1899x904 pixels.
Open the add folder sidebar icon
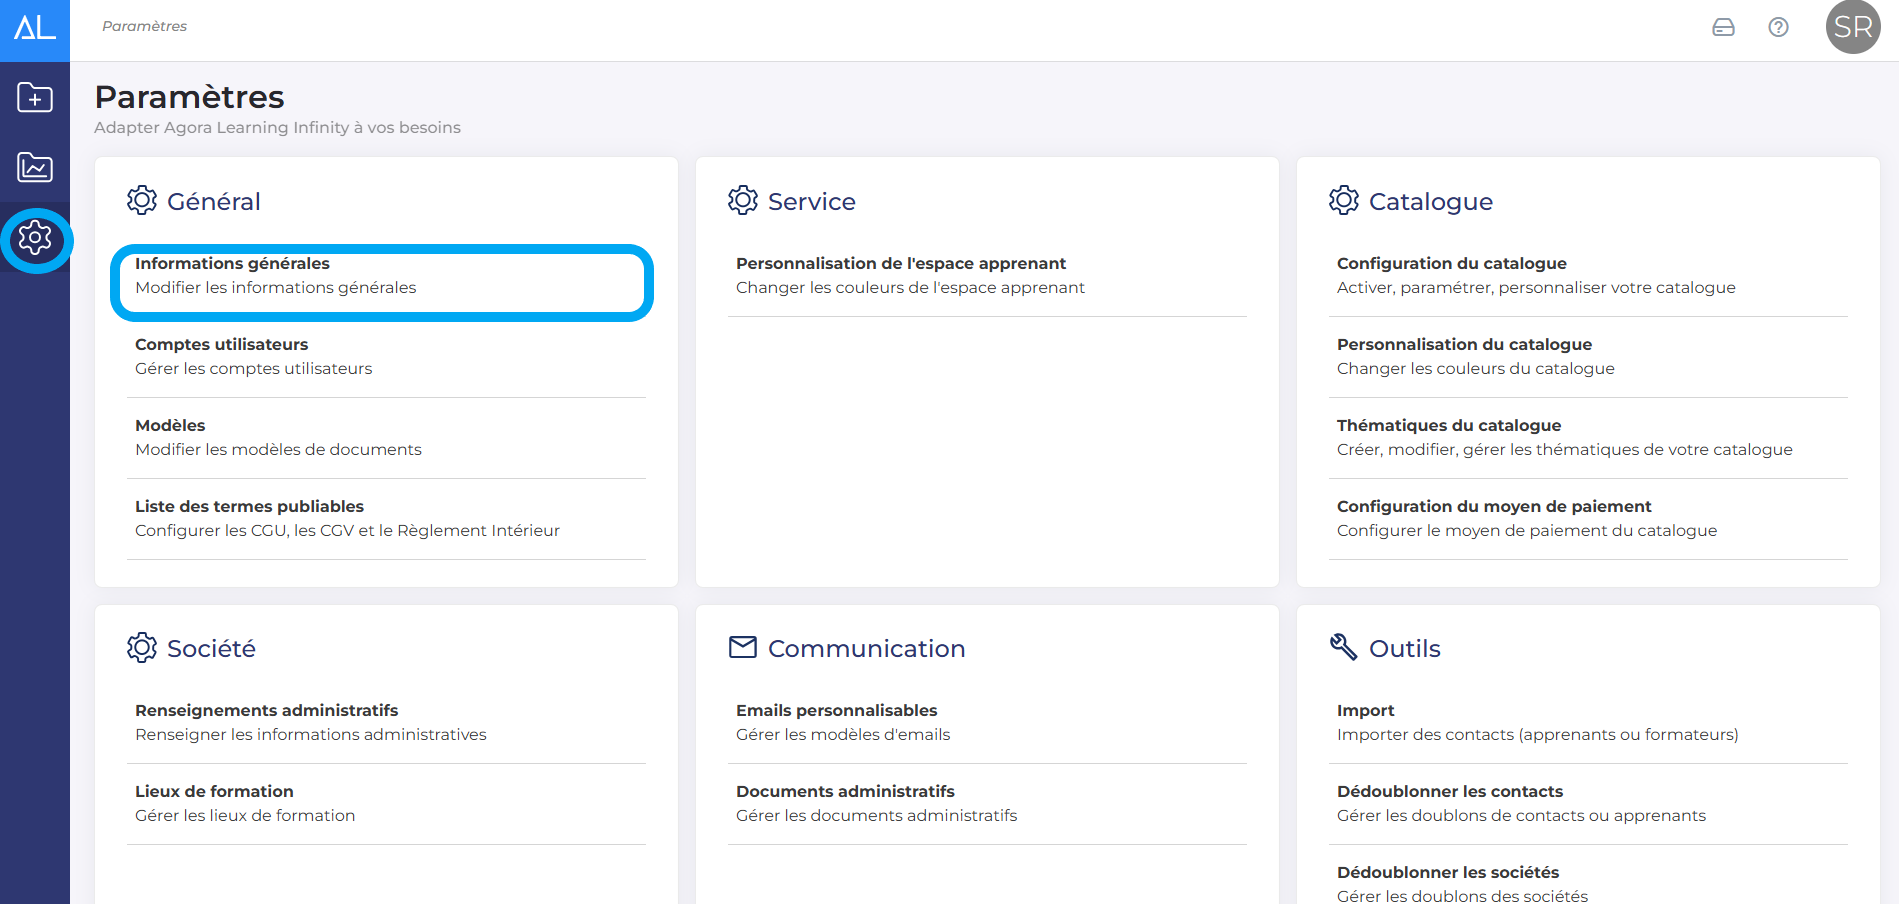pyautogui.click(x=35, y=98)
